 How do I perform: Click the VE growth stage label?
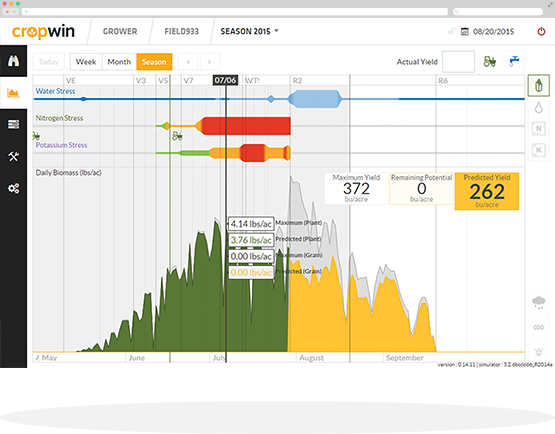(70, 81)
